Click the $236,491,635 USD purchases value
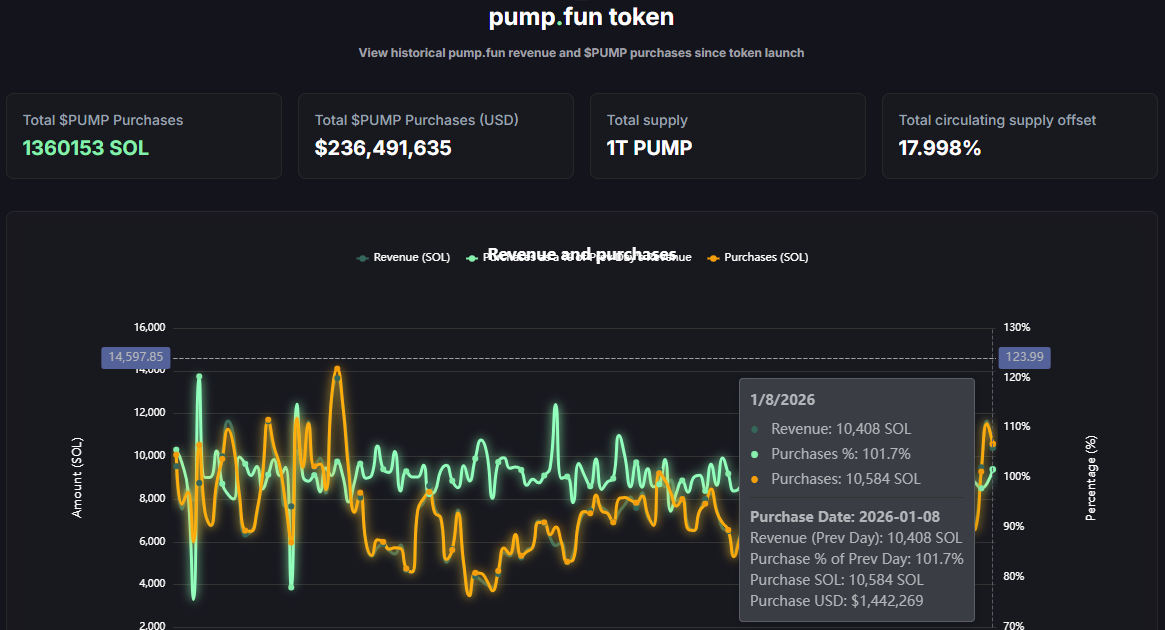The width and height of the screenshot is (1165, 630). pos(383,149)
